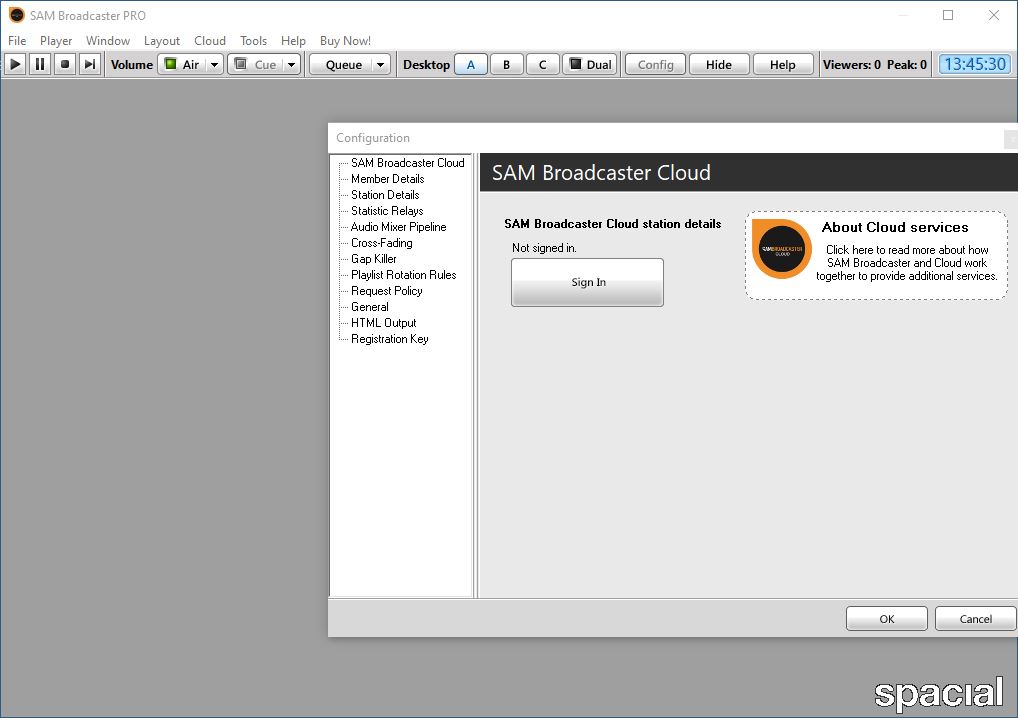Image resolution: width=1018 pixels, height=718 pixels.
Task: Click the SAM Broadcaster Cloud logo icon
Action: click(782, 249)
